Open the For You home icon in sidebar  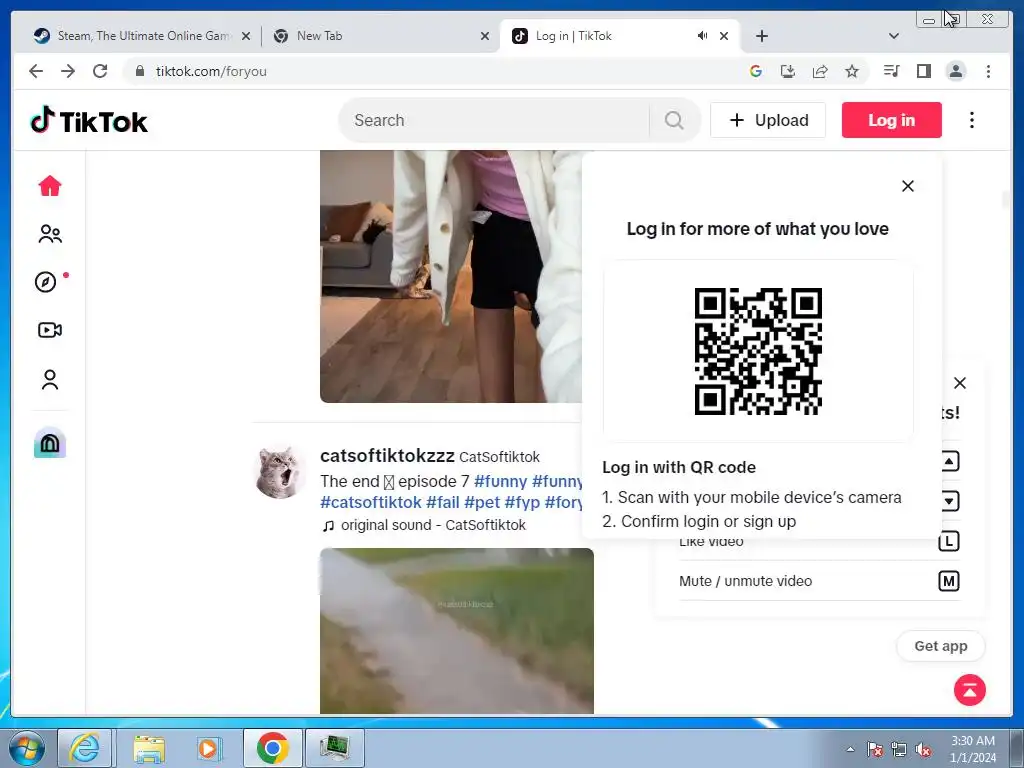[x=50, y=186]
